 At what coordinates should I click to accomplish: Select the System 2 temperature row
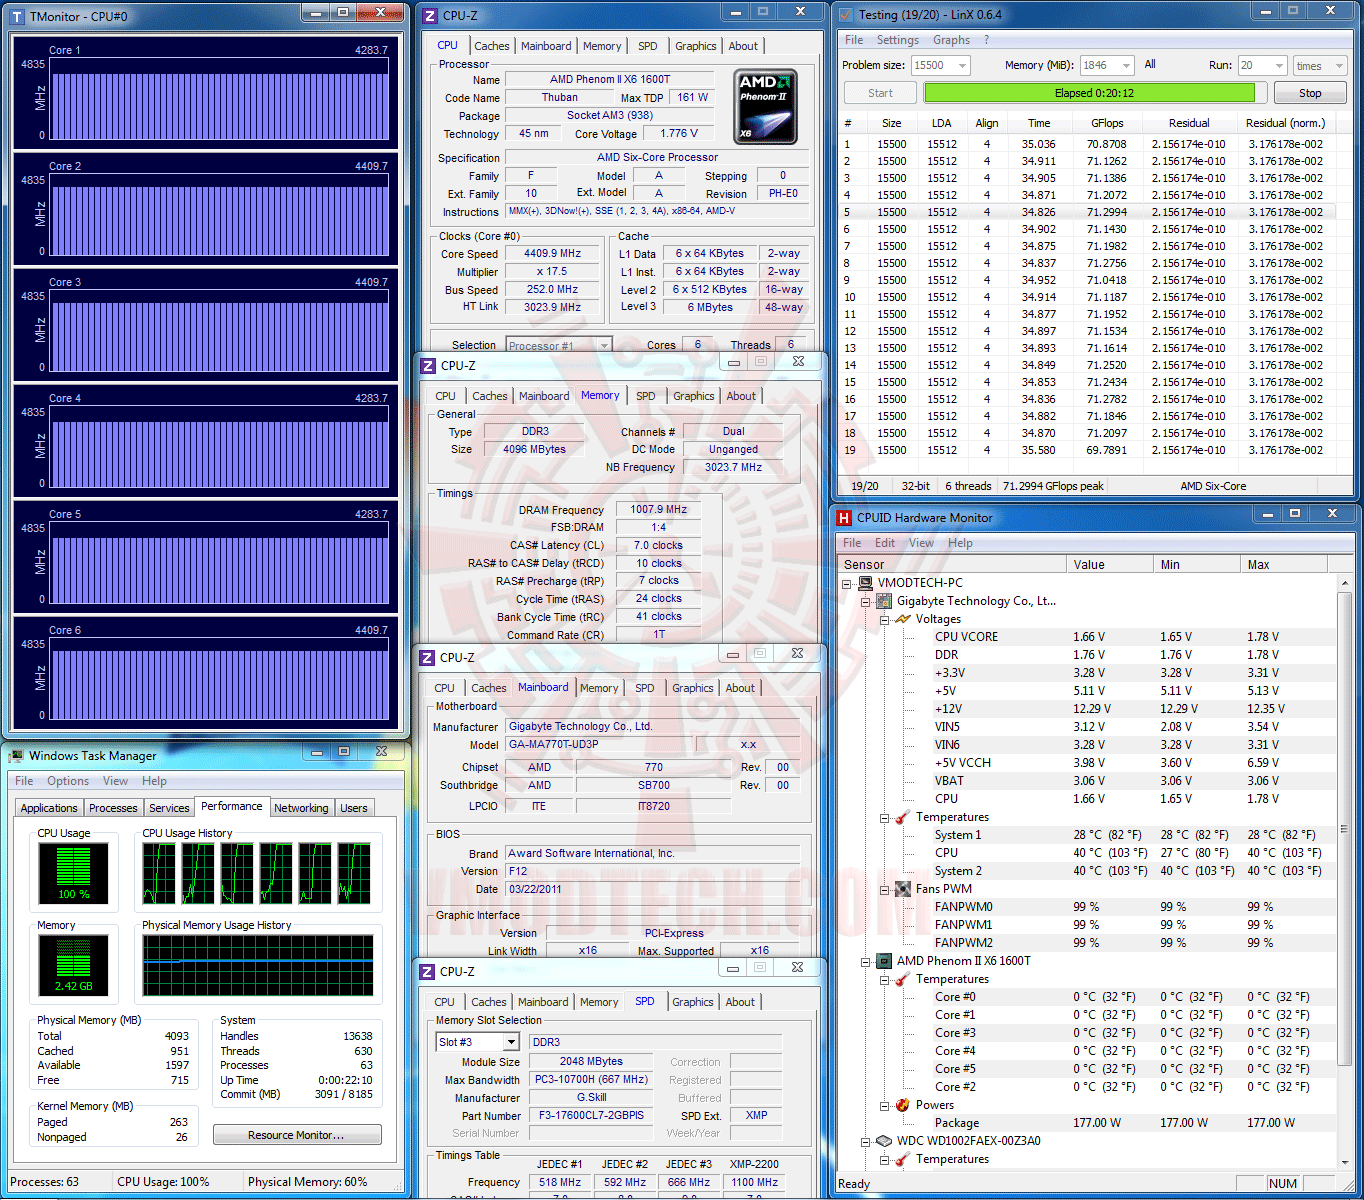click(1087, 871)
